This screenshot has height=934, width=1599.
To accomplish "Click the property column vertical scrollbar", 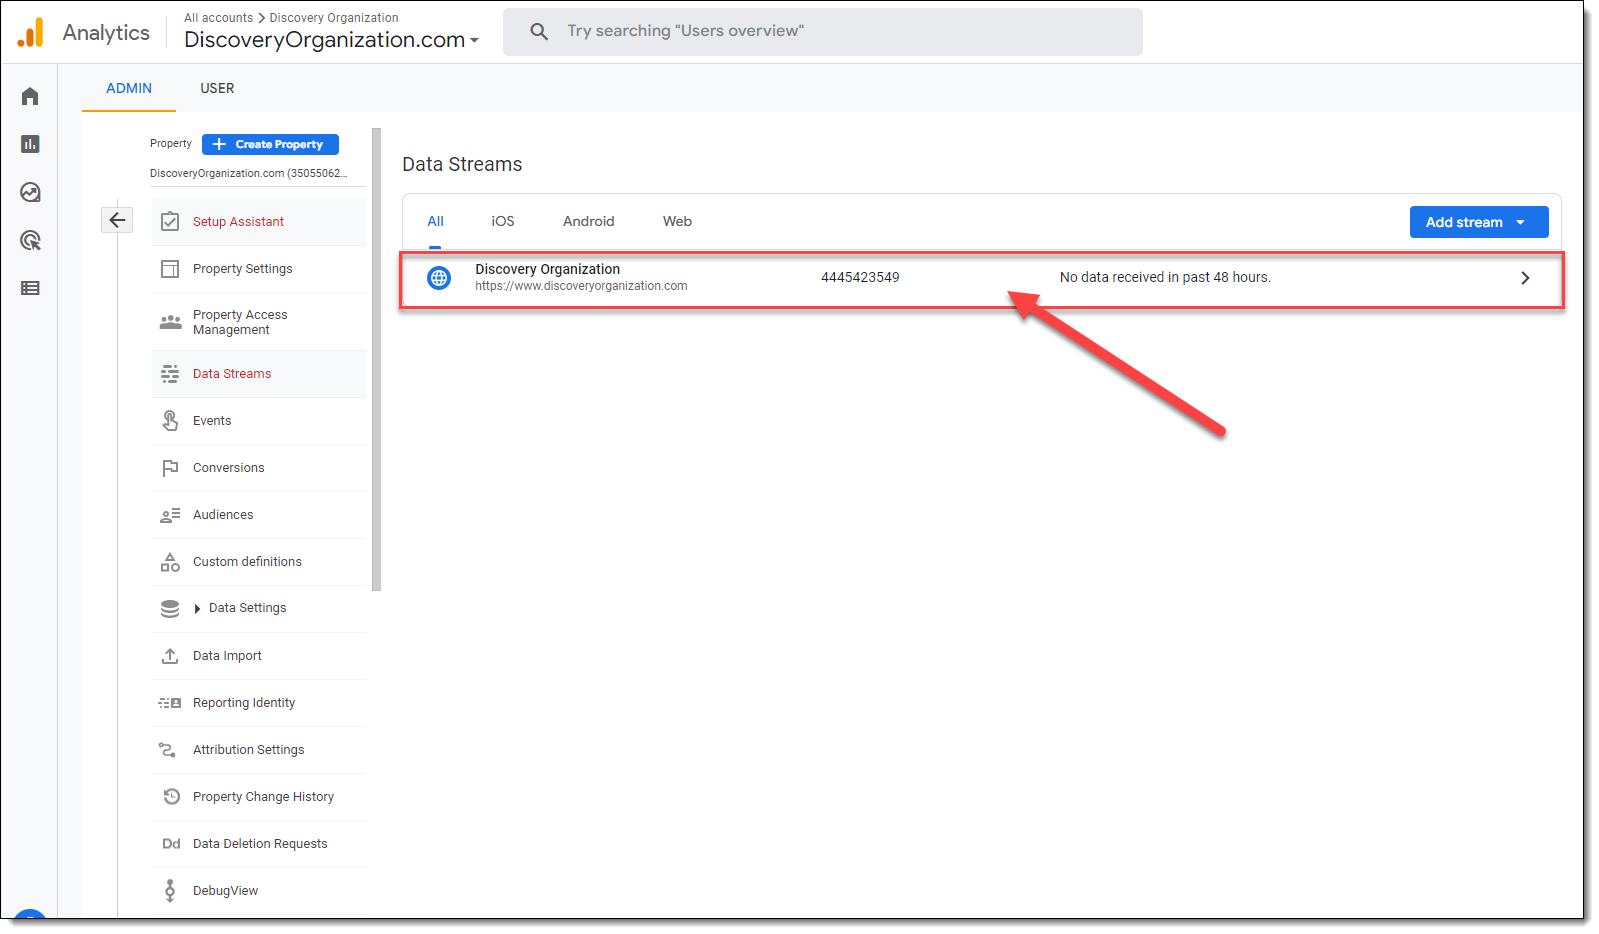I will (x=376, y=360).
